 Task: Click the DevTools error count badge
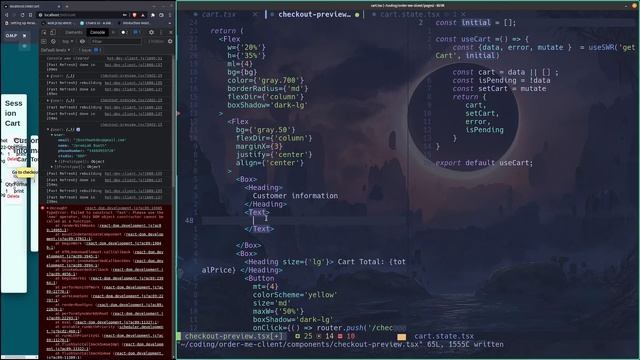(124, 32)
